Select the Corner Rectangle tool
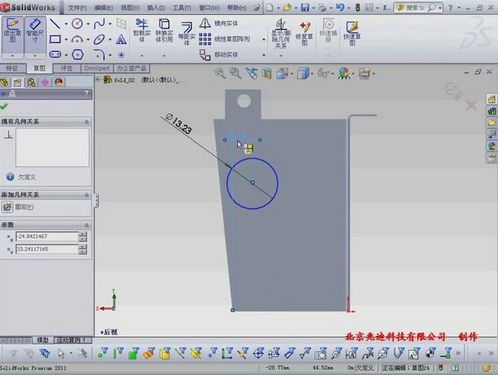Screen dimensions: 498x375 point(55,39)
